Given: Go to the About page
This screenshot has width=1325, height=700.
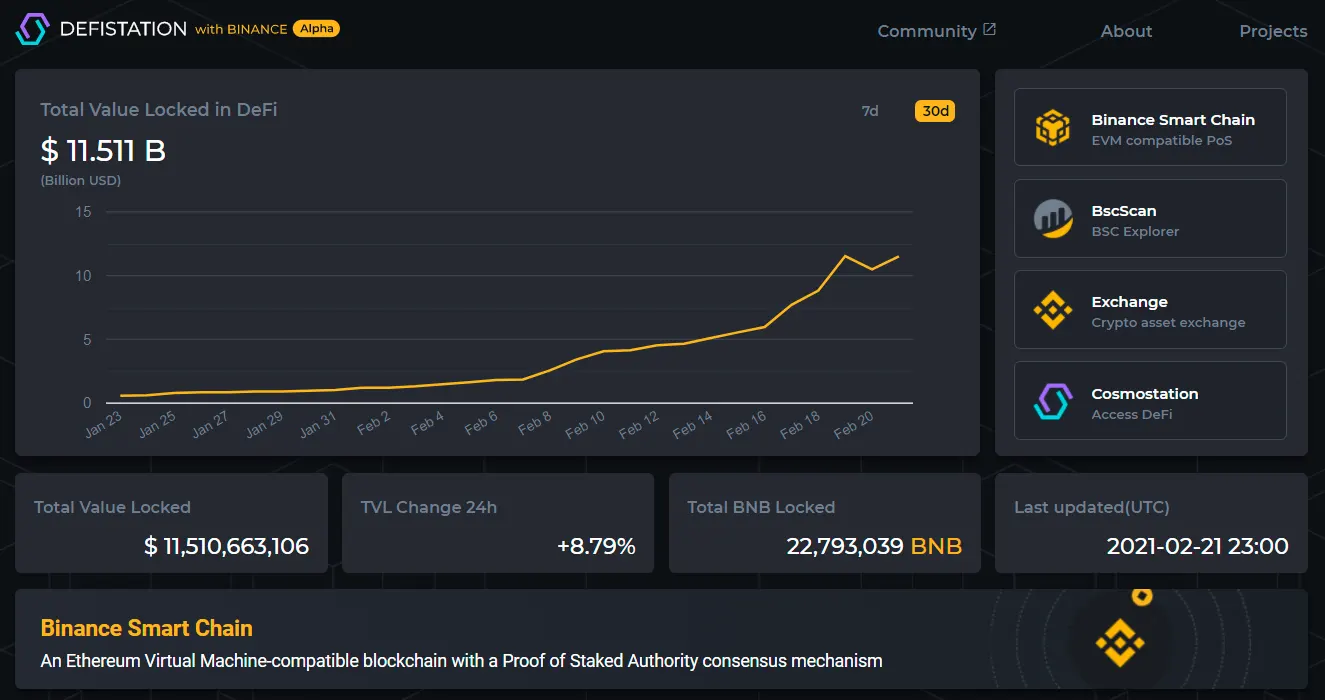Looking at the screenshot, I should [x=1126, y=31].
